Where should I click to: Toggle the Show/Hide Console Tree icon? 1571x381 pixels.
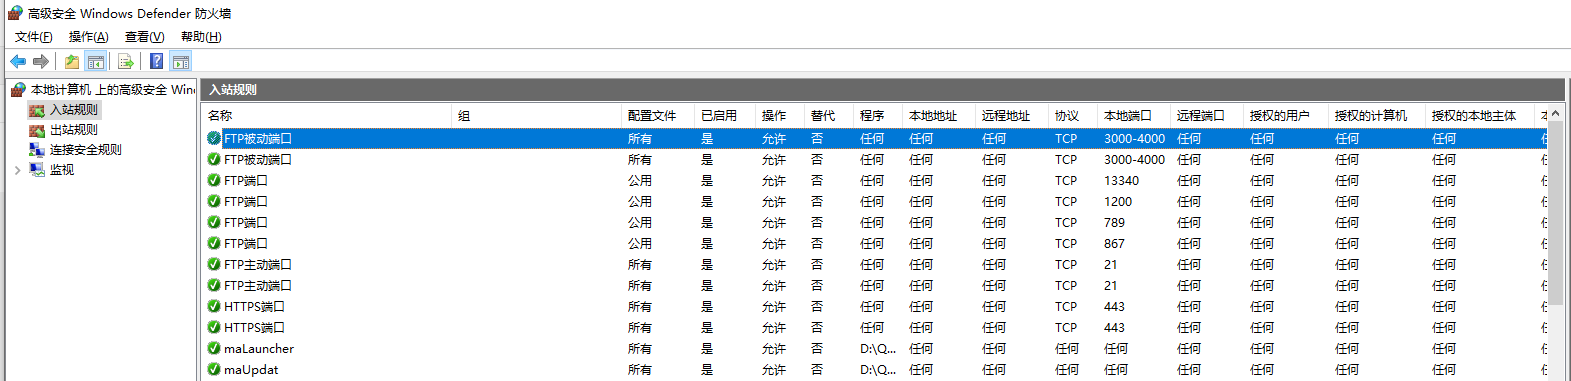pyautogui.click(x=96, y=61)
